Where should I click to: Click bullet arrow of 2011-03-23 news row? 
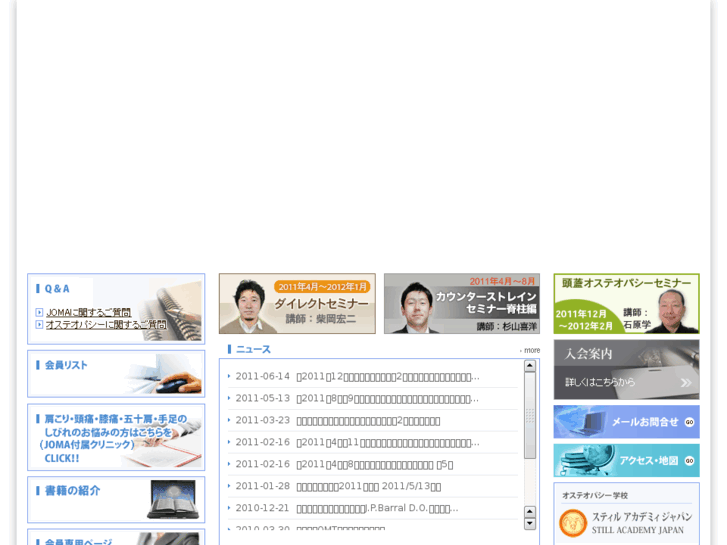(229, 420)
